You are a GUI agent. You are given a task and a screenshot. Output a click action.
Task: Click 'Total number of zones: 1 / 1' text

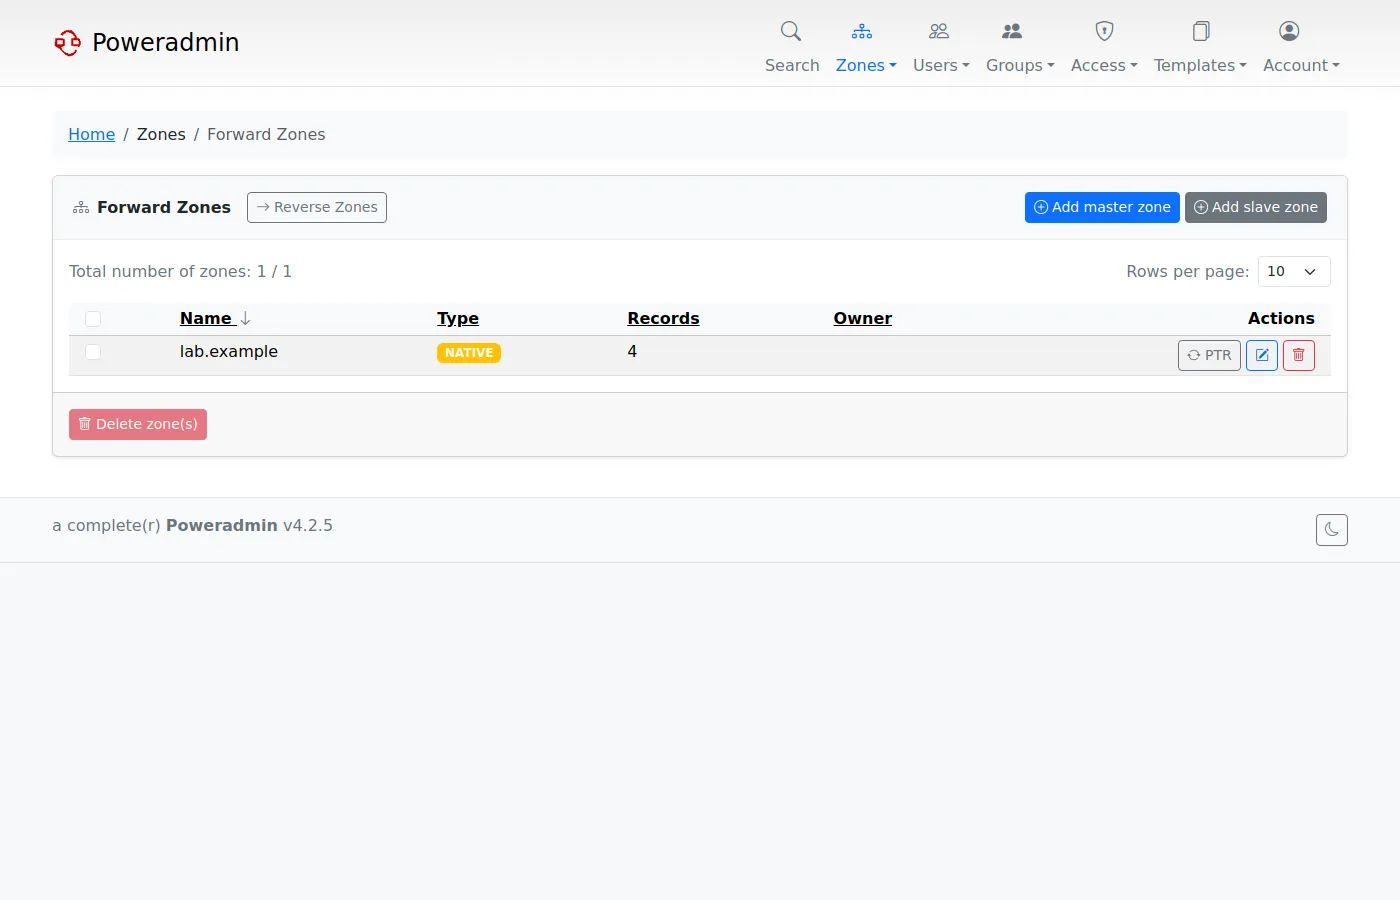180,271
